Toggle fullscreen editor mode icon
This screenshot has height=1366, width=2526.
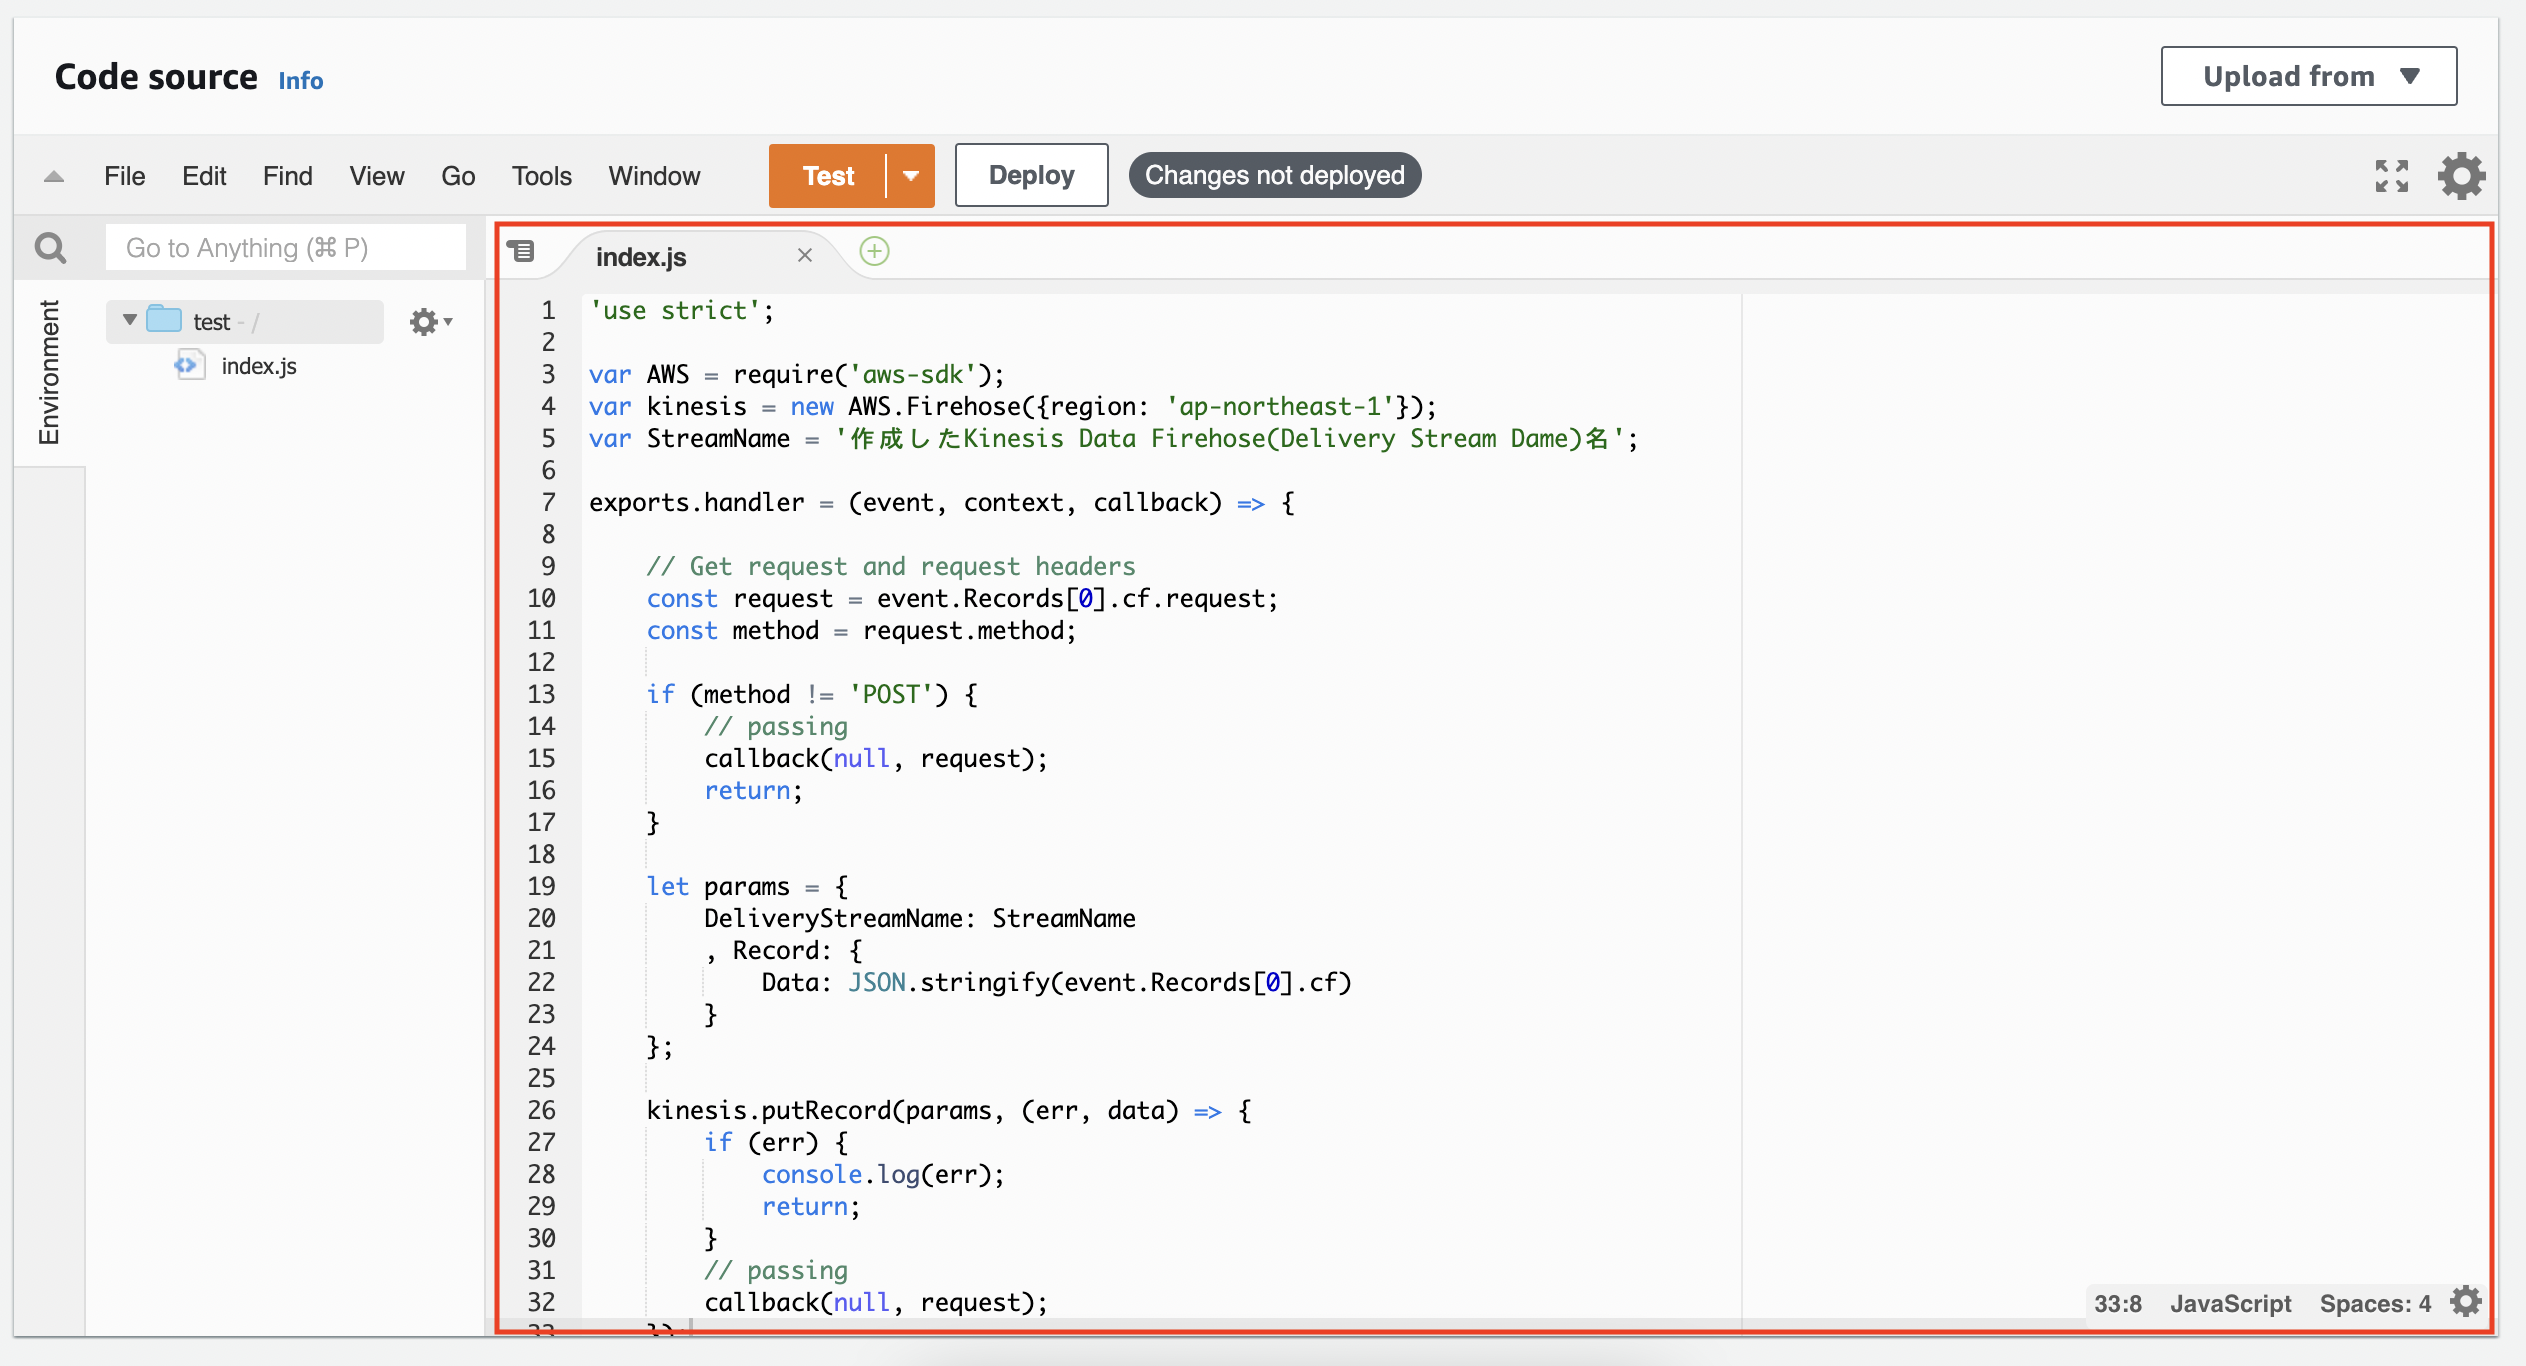pyautogui.click(x=2392, y=176)
